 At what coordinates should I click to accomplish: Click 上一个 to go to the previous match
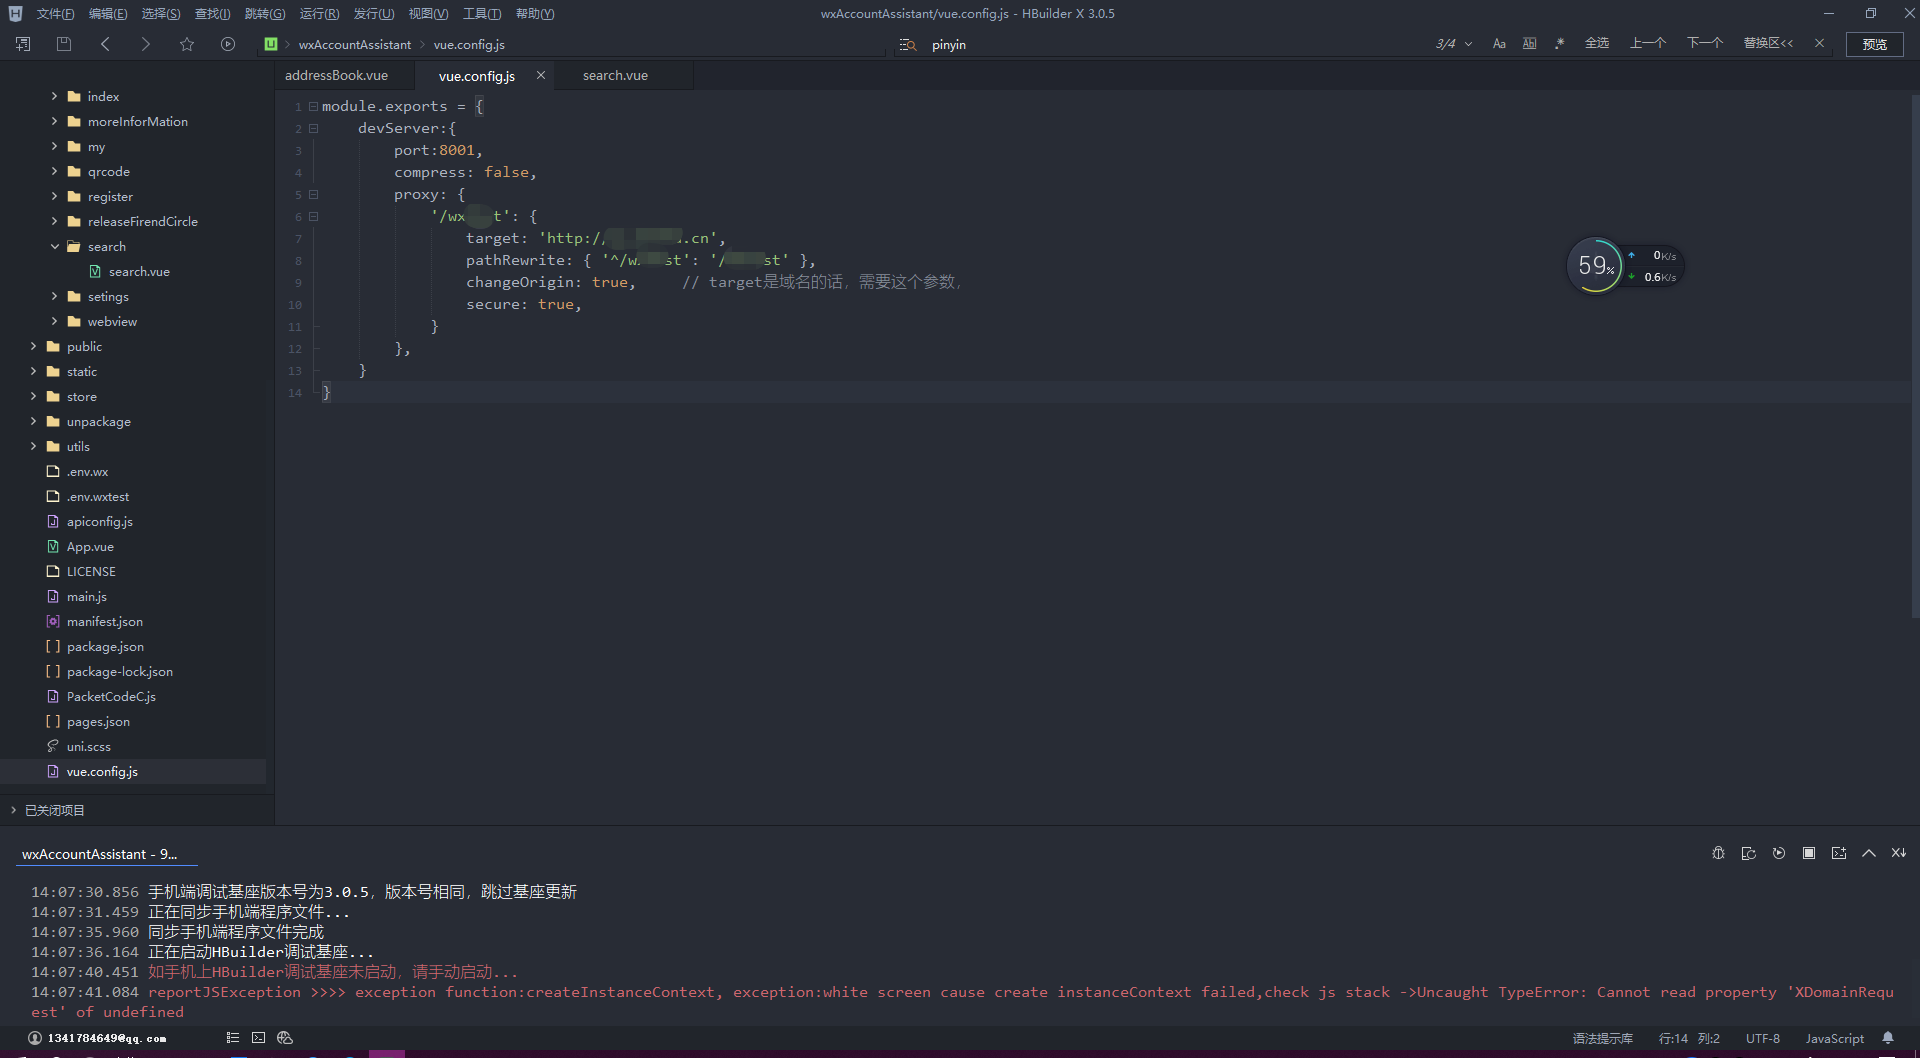pos(1648,43)
